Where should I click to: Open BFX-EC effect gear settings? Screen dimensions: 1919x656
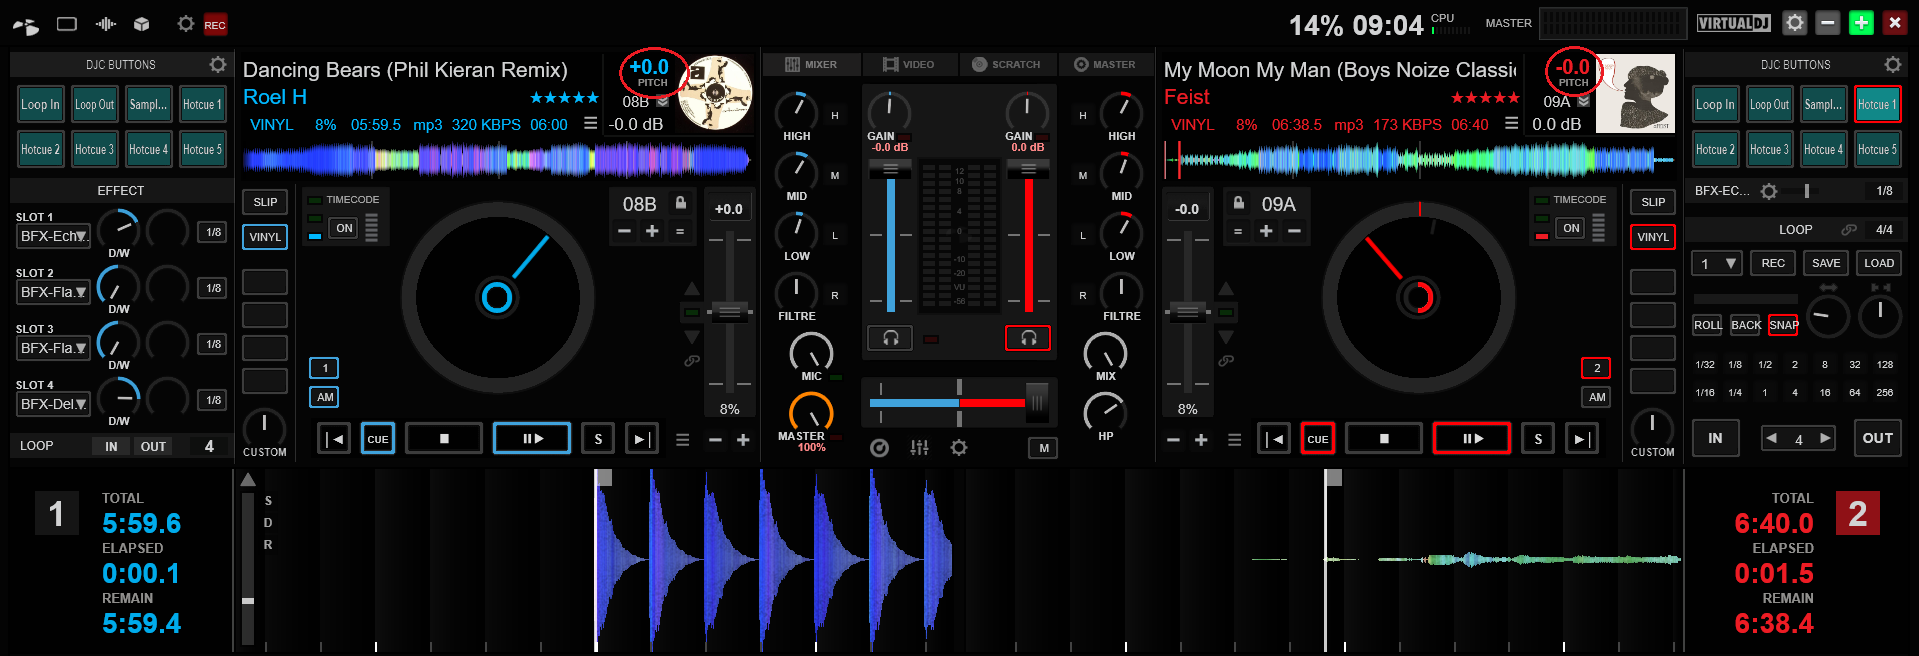[1769, 191]
